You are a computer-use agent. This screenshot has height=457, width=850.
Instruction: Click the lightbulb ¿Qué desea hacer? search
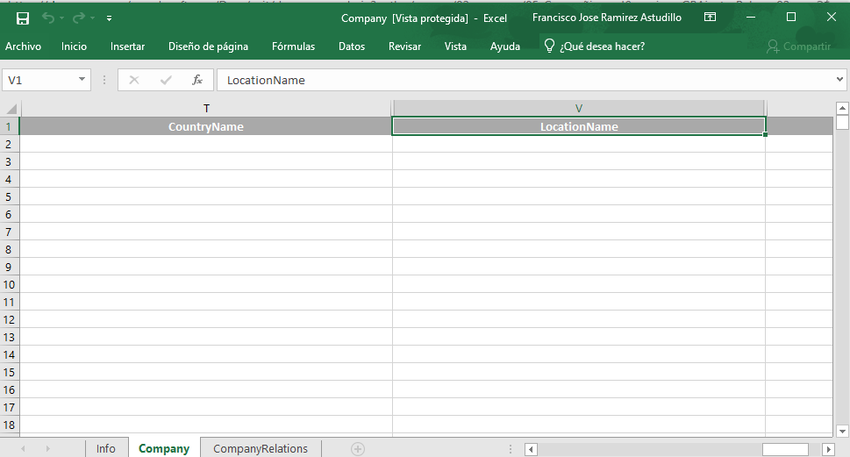click(x=594, y=46)
